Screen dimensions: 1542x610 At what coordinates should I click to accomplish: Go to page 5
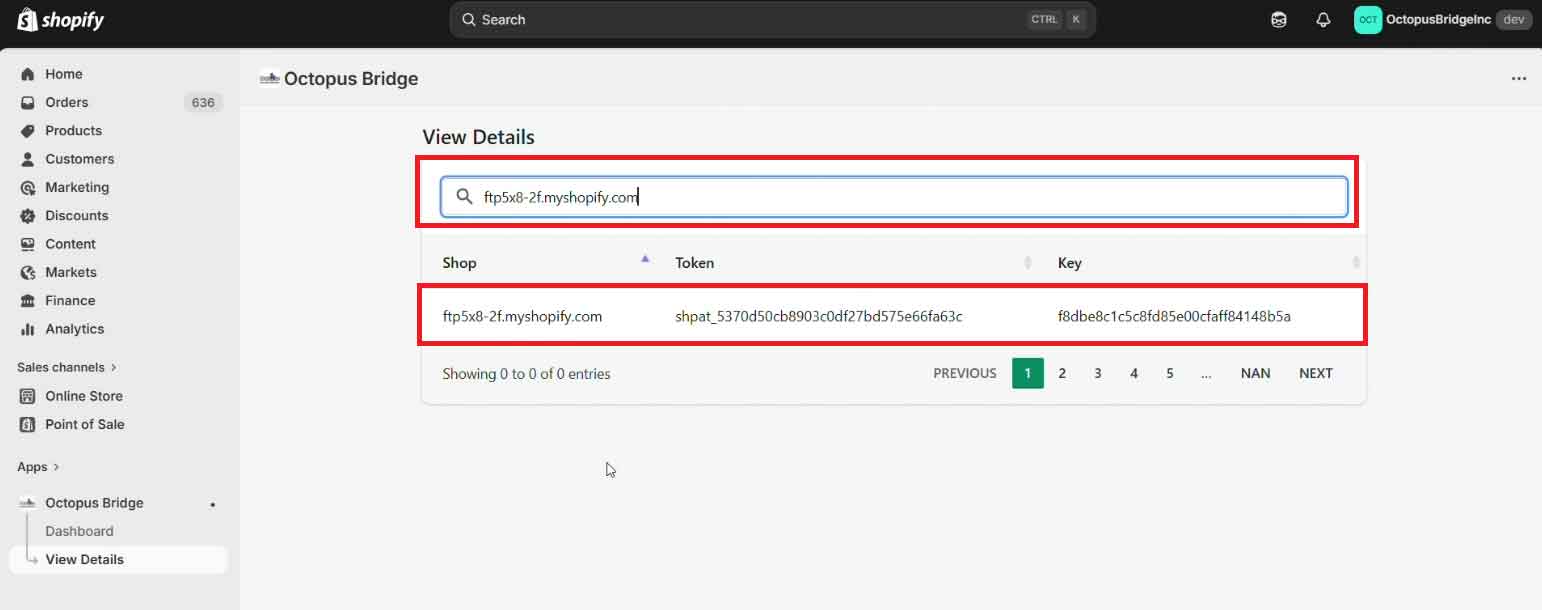tap(1169, 373)
